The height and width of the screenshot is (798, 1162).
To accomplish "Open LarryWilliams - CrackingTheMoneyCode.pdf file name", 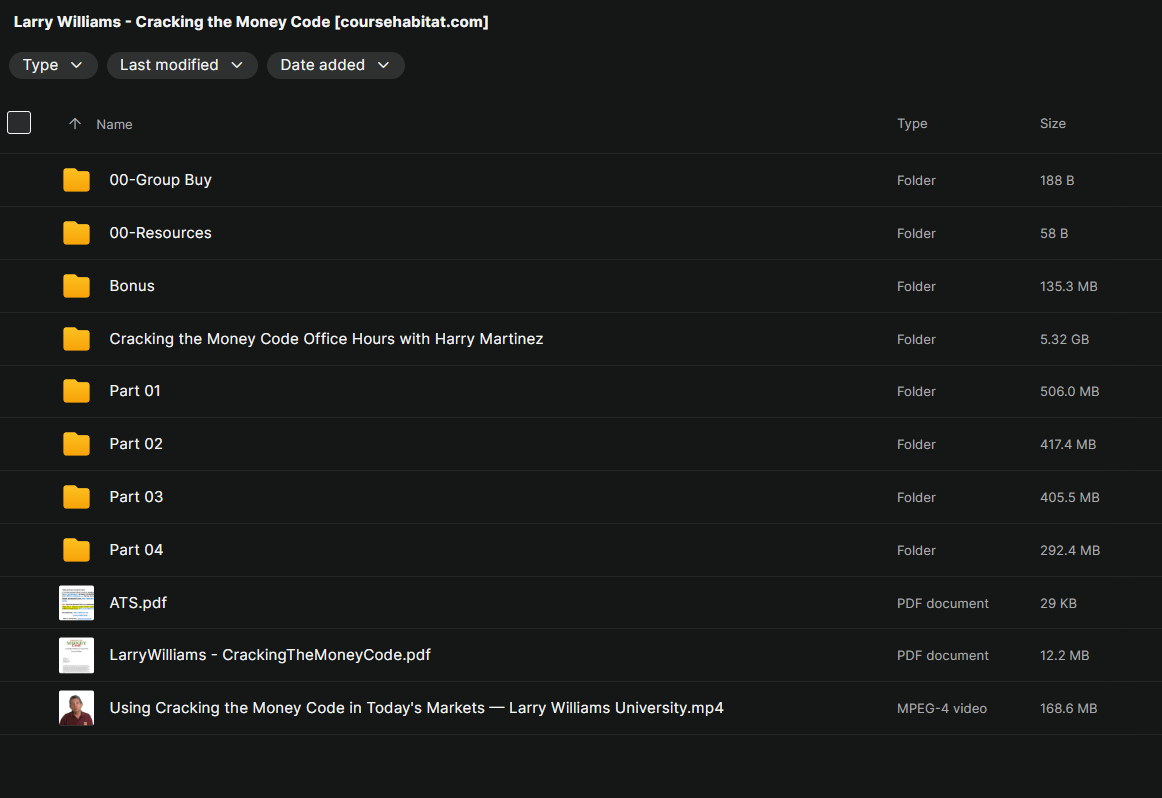I will pos(270,655).
